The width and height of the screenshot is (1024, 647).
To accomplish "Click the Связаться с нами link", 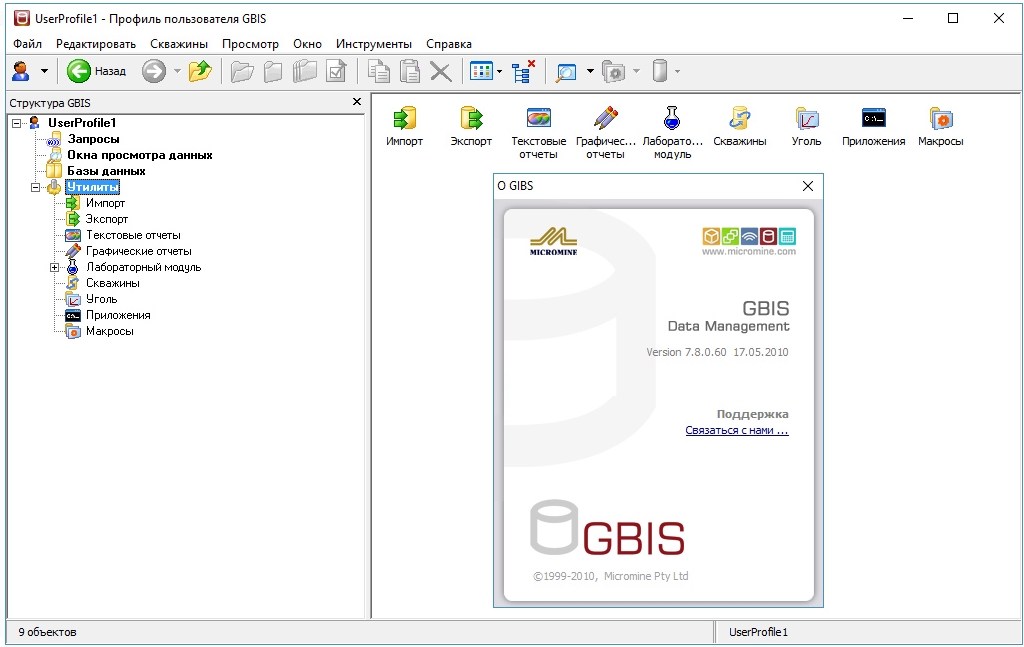I will click(737, 430).
